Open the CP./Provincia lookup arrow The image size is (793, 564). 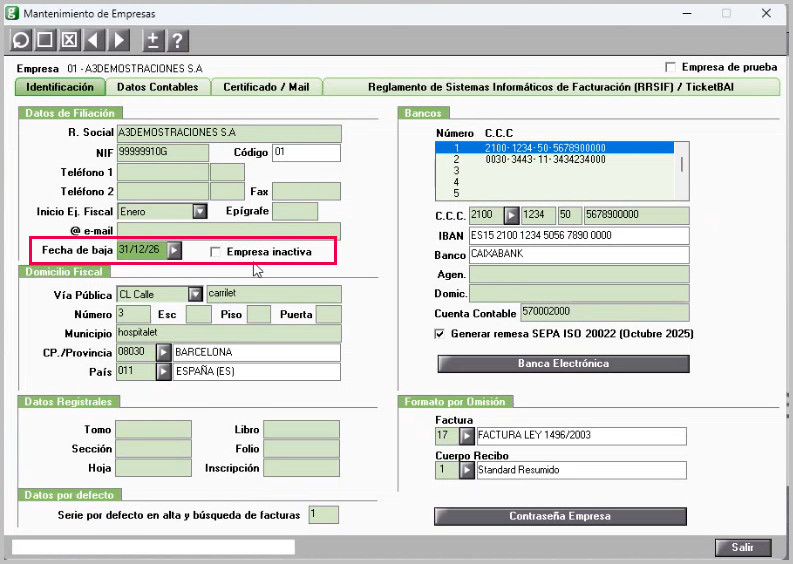click(x=163, y=353)
